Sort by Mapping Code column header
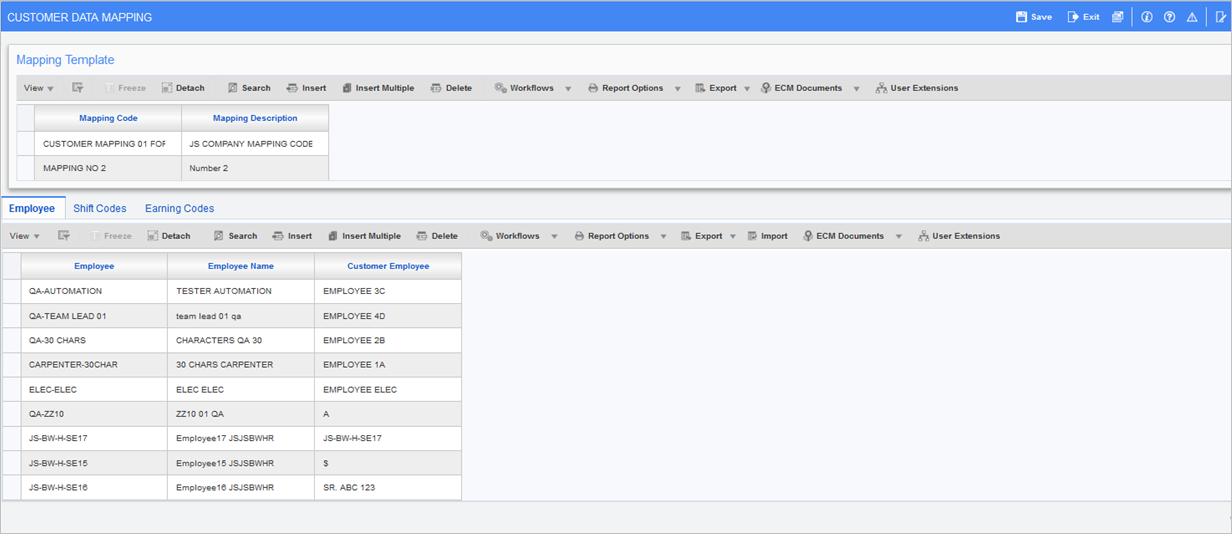 108,118
